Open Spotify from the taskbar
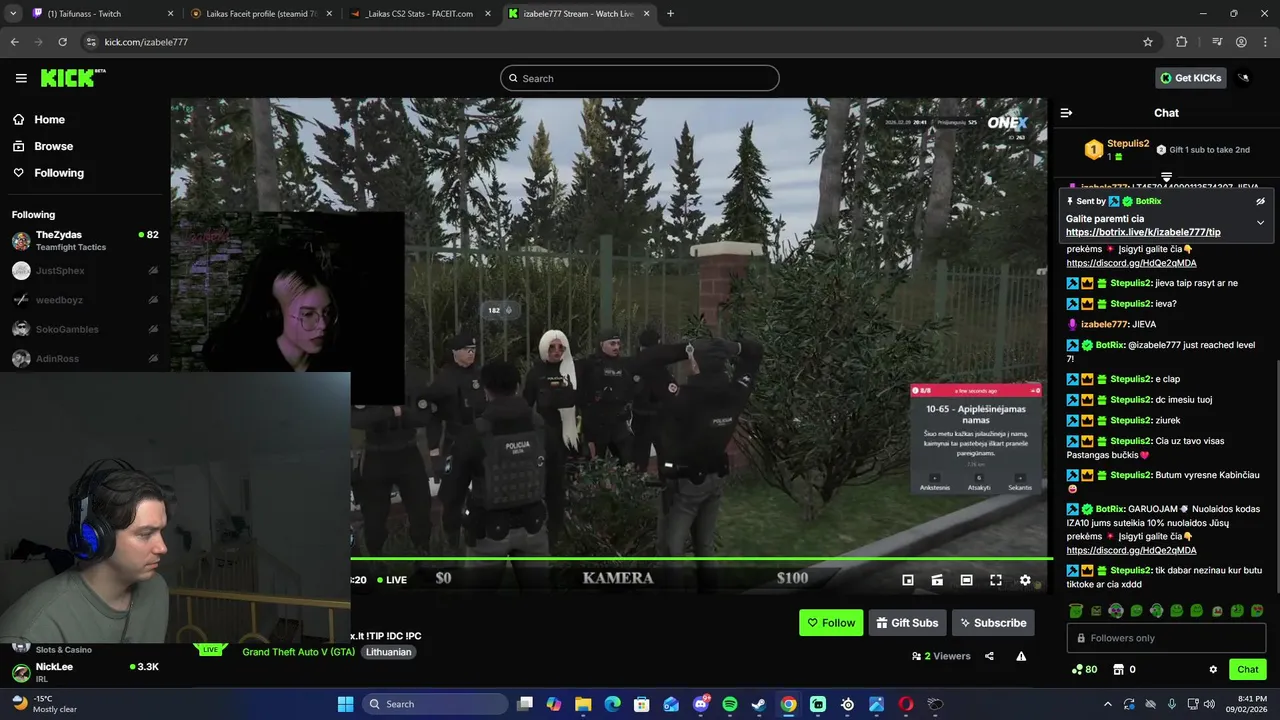1280x720 pixels. click(x=730, y=704)
